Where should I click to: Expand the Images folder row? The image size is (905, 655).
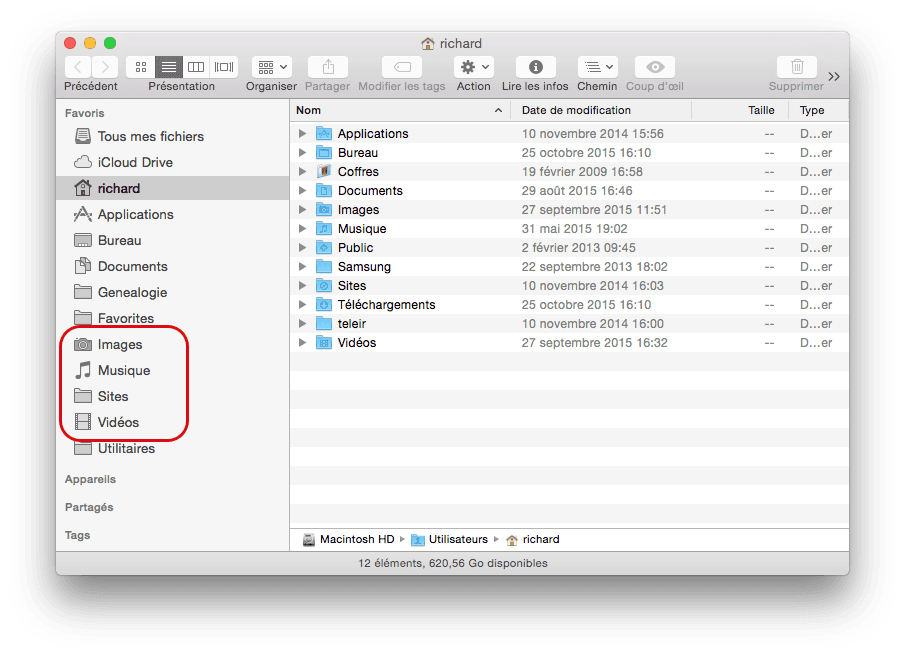[x=302, y=209]
